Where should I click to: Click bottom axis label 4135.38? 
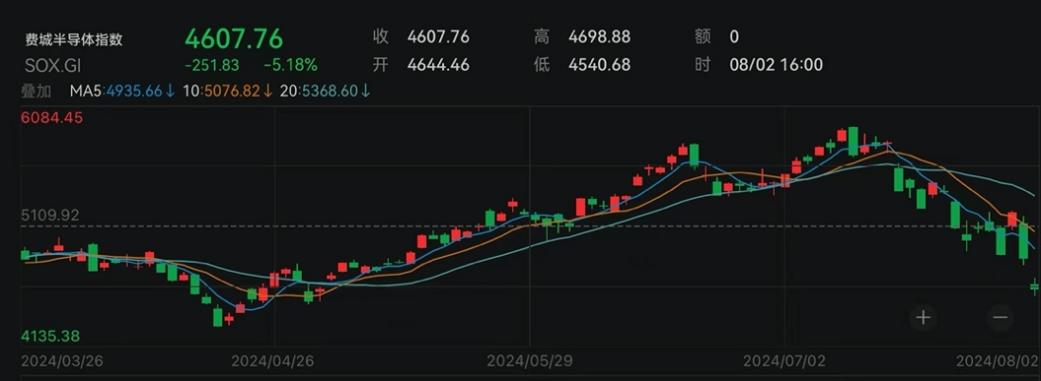tap(50, 336)
